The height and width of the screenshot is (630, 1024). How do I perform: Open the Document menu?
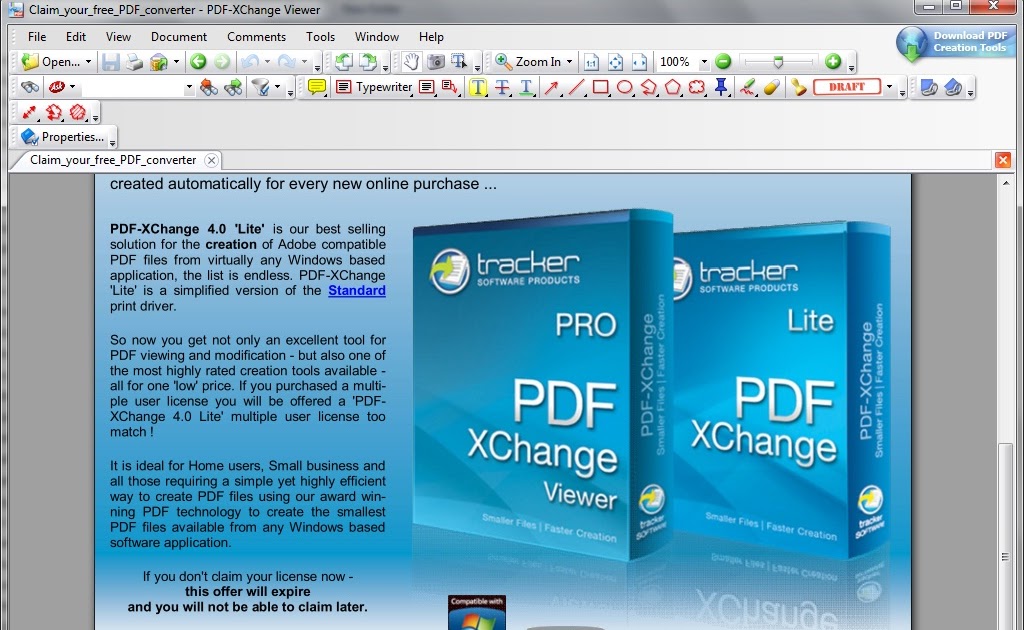178,37
